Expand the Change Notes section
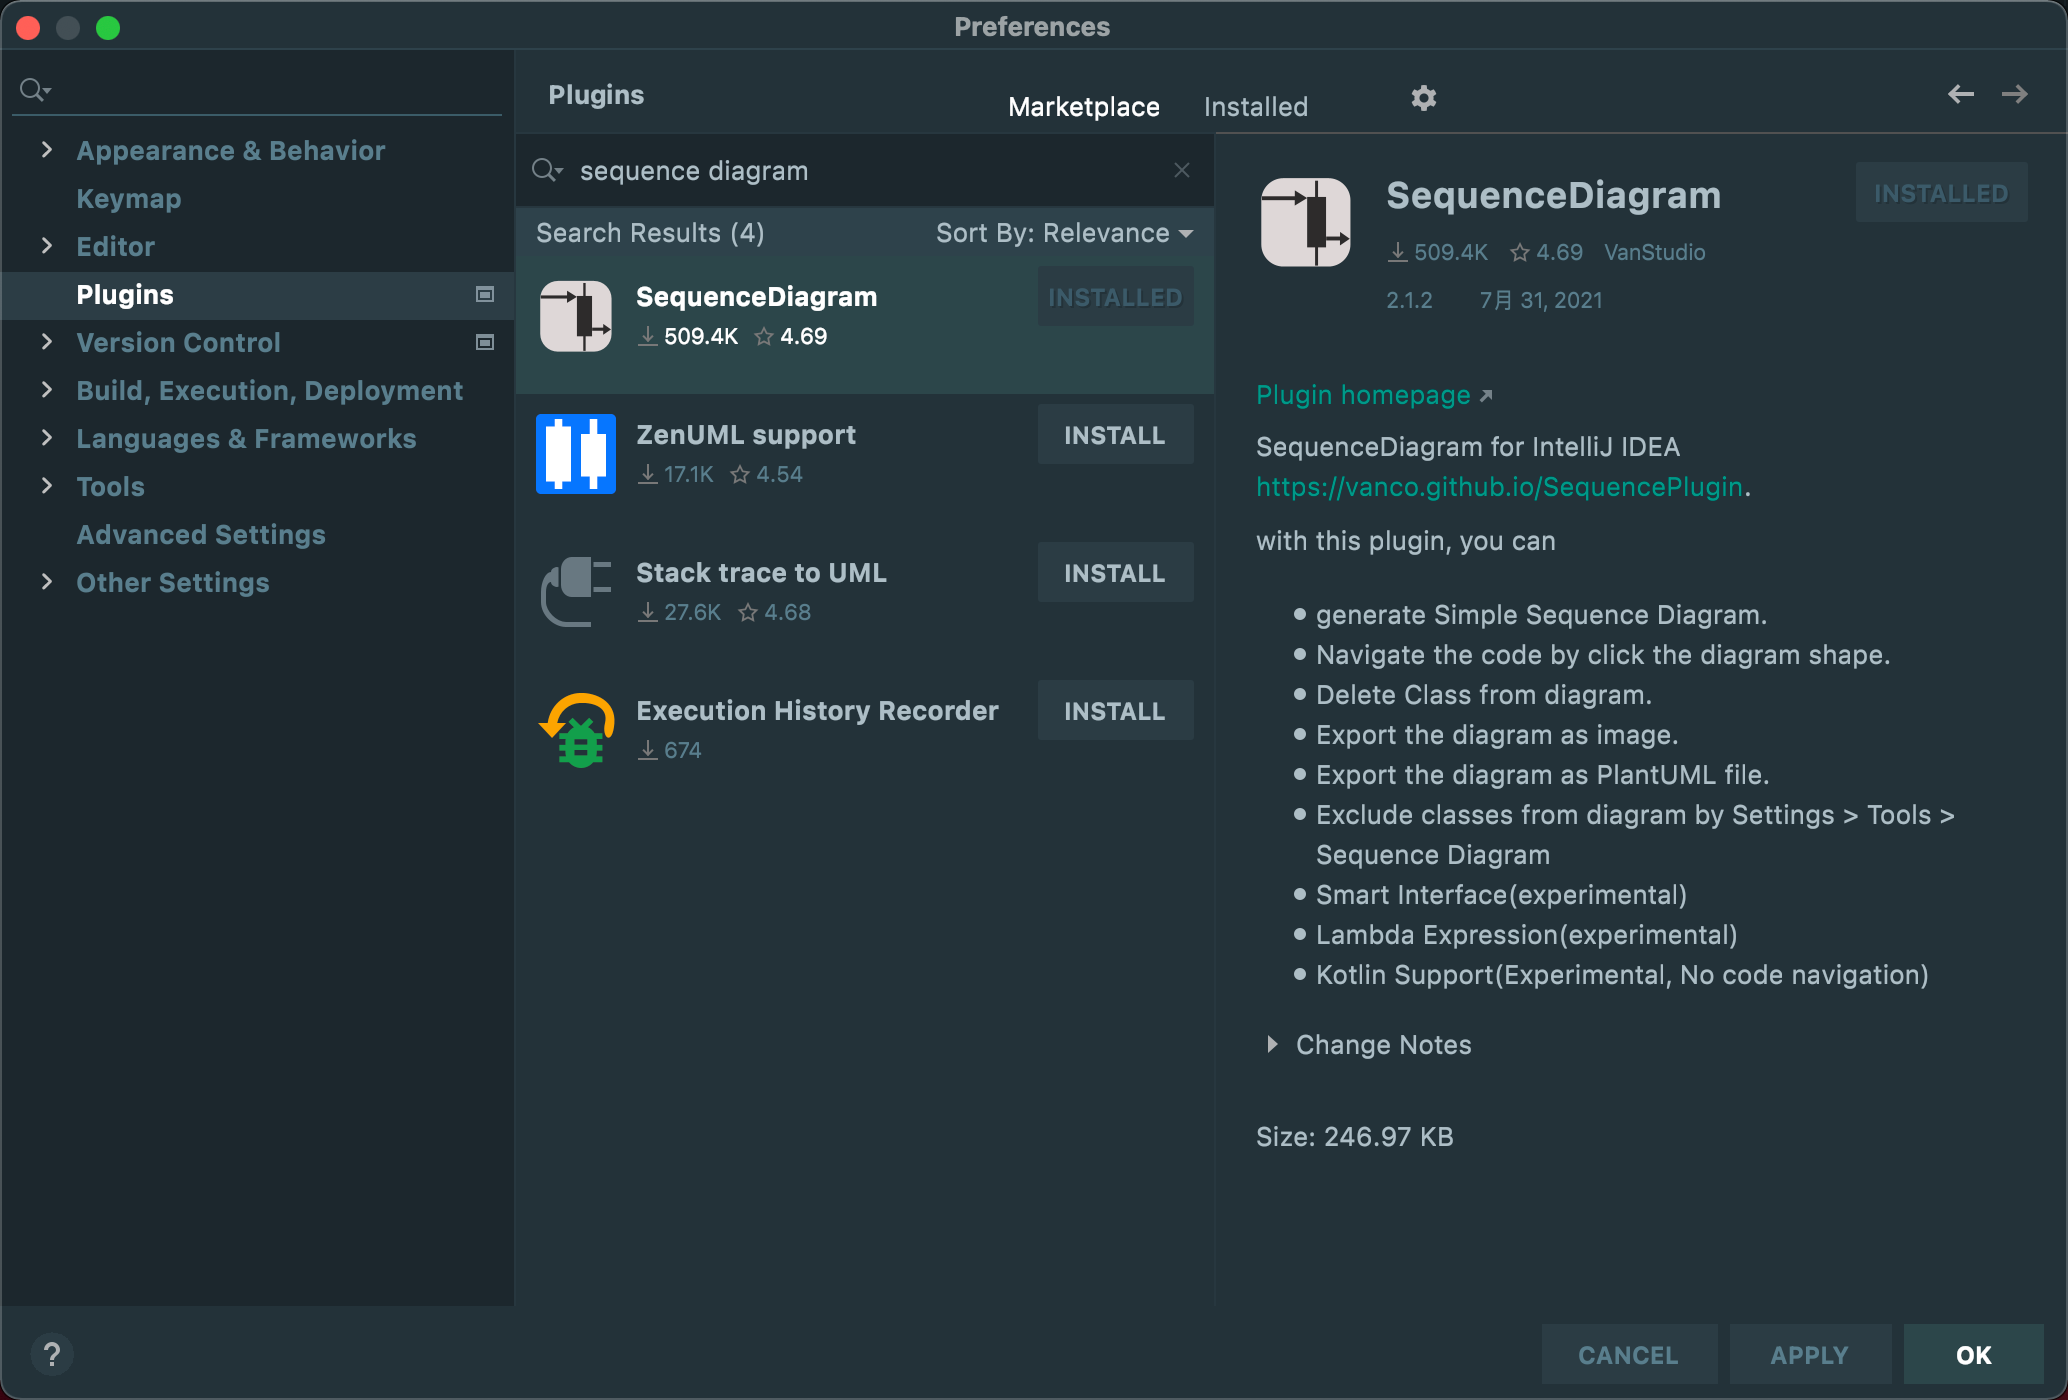This screenshot has width=2068, height=1400. click(1272, 1044)
